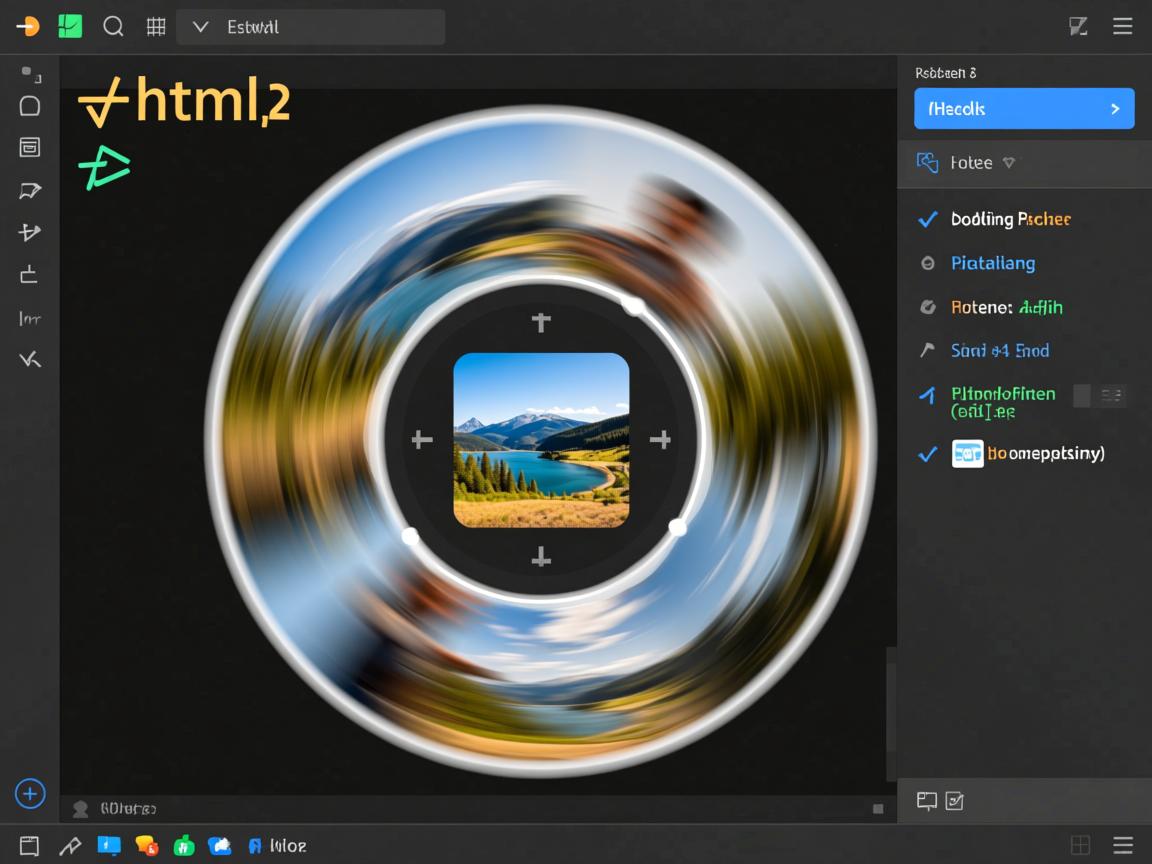Open the hamburger menu at top right
This screenshot has height=864, width=1152.
coord(1123,27)
